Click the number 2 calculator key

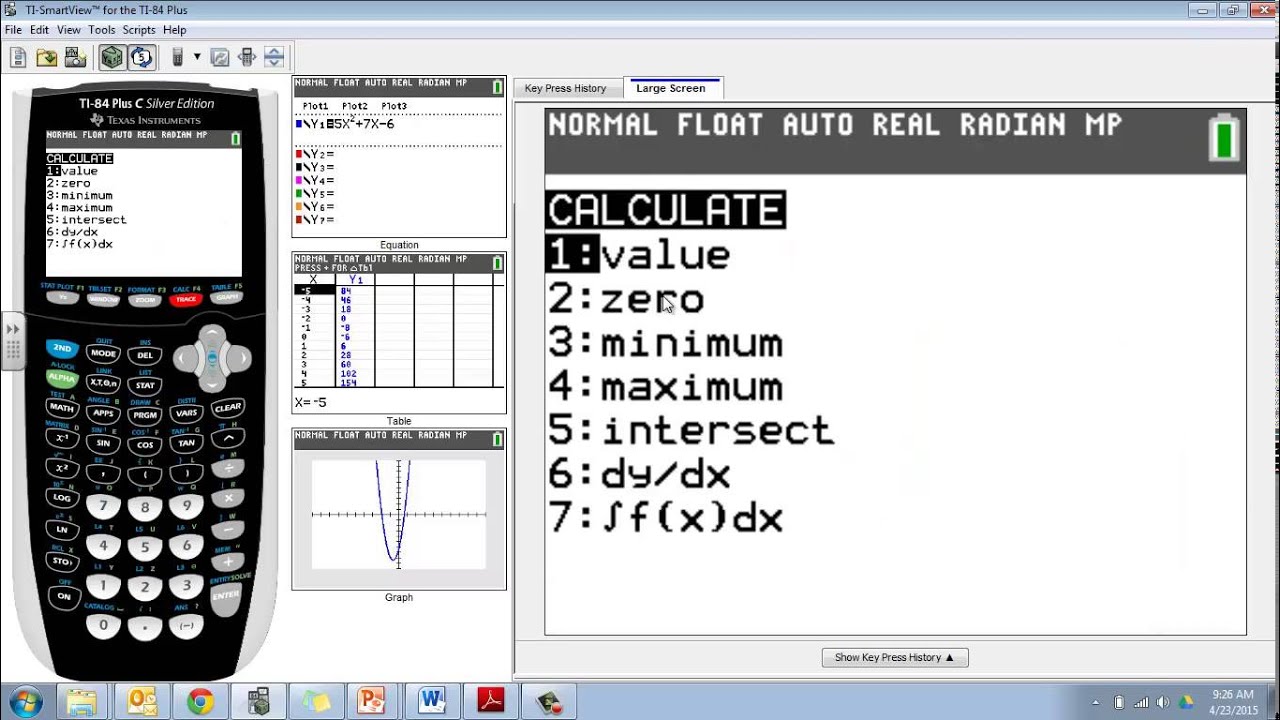click(145, 587)
